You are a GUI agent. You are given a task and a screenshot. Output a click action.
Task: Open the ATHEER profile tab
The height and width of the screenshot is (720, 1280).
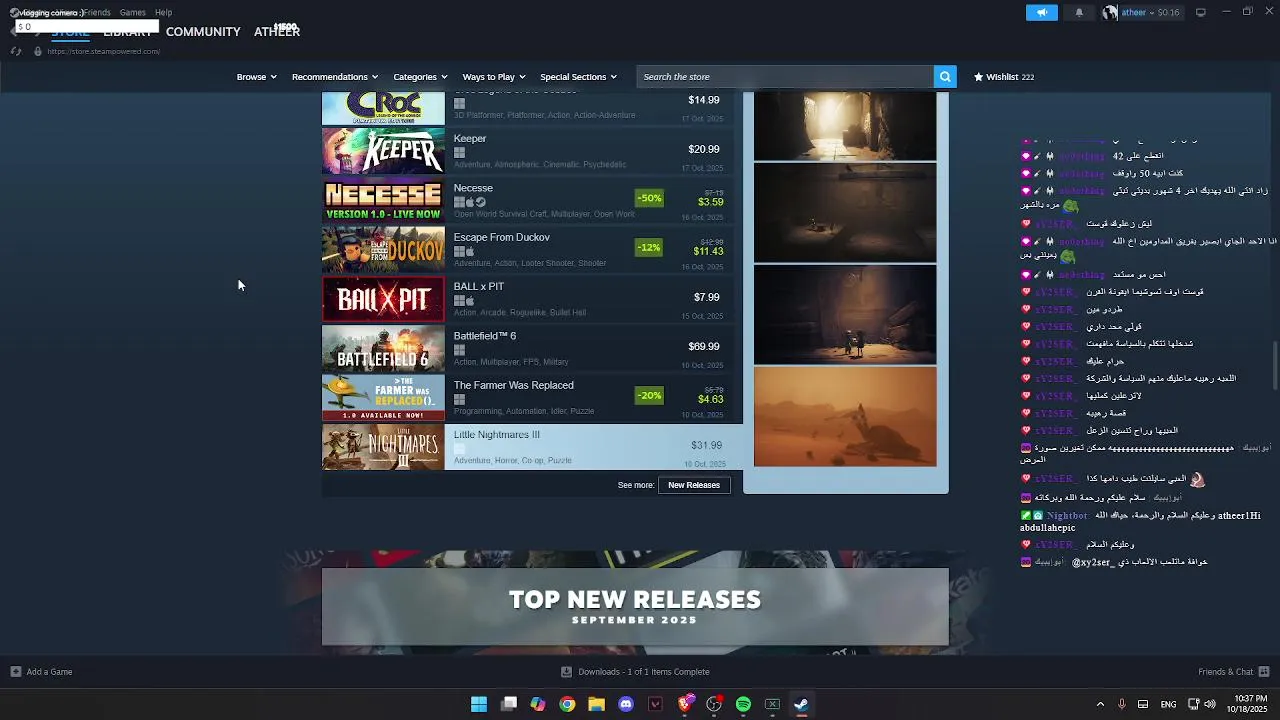click(277, 32)
